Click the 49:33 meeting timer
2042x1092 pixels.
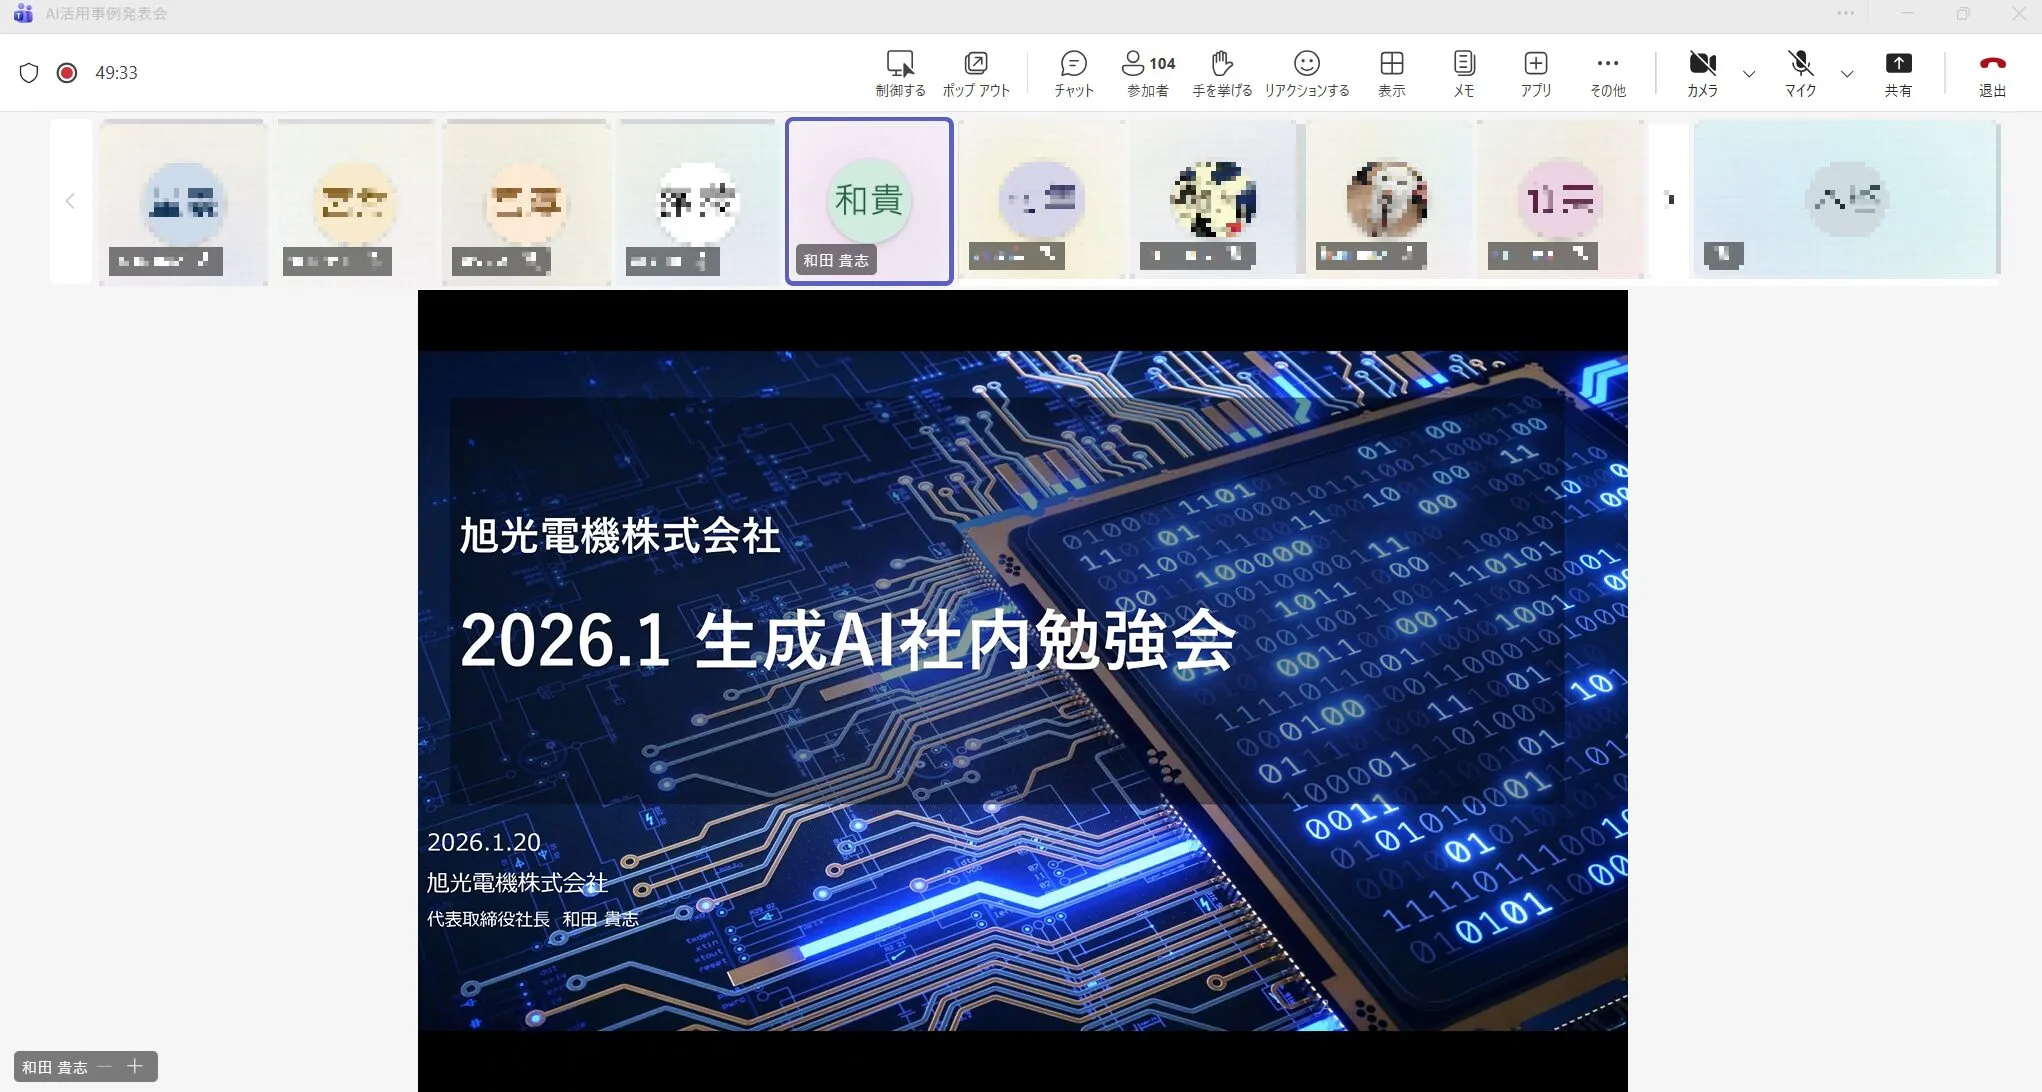[x=116, y=72]
